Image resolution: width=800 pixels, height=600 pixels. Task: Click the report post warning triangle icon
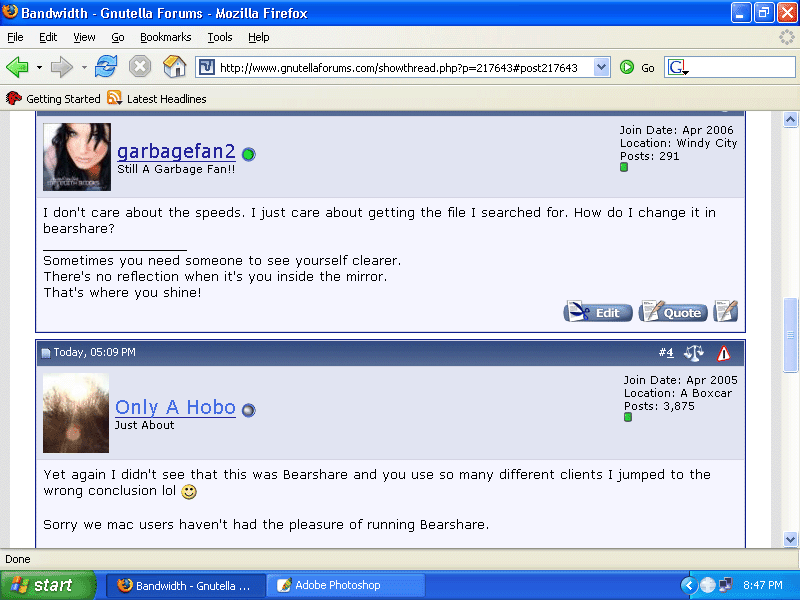[723, 353]
